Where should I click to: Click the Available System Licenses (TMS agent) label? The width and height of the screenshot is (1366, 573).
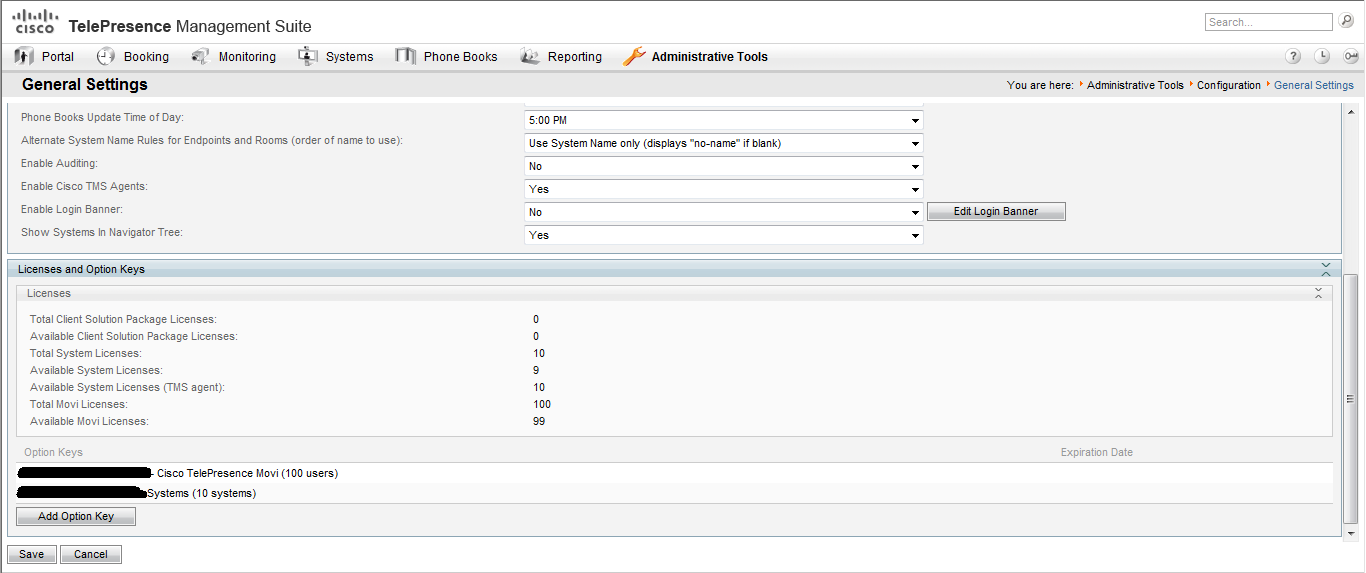point(127,387)
